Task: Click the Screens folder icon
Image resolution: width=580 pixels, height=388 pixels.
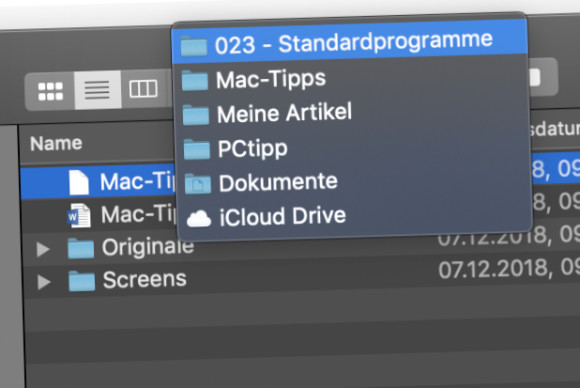Action: [82, 281]
